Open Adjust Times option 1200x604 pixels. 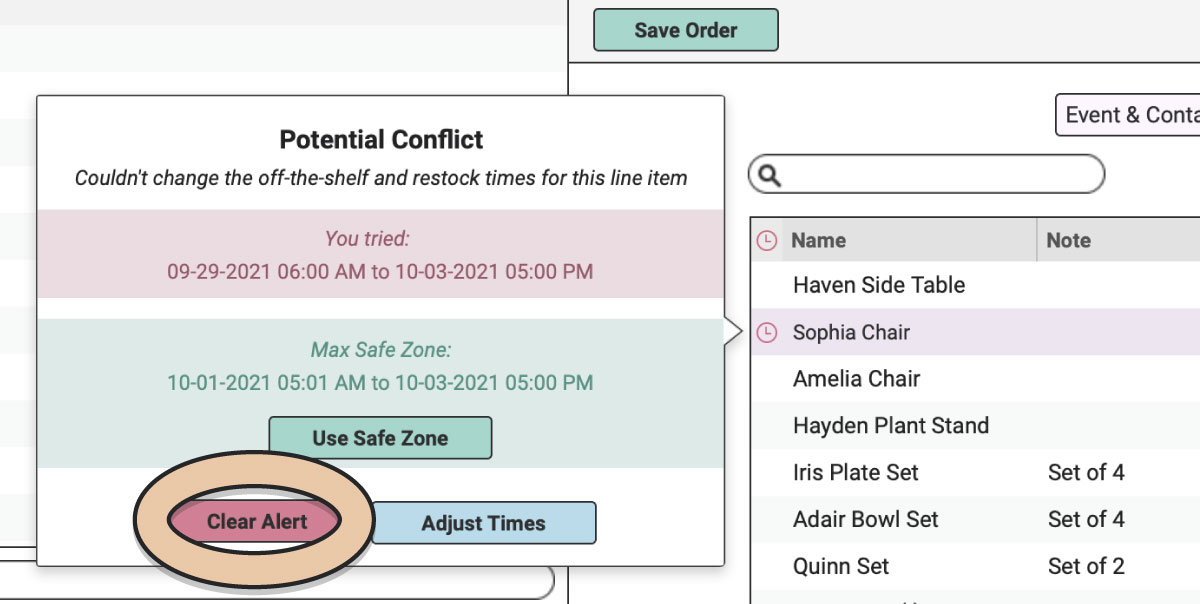pyautogui.click(x=483, y=523)
